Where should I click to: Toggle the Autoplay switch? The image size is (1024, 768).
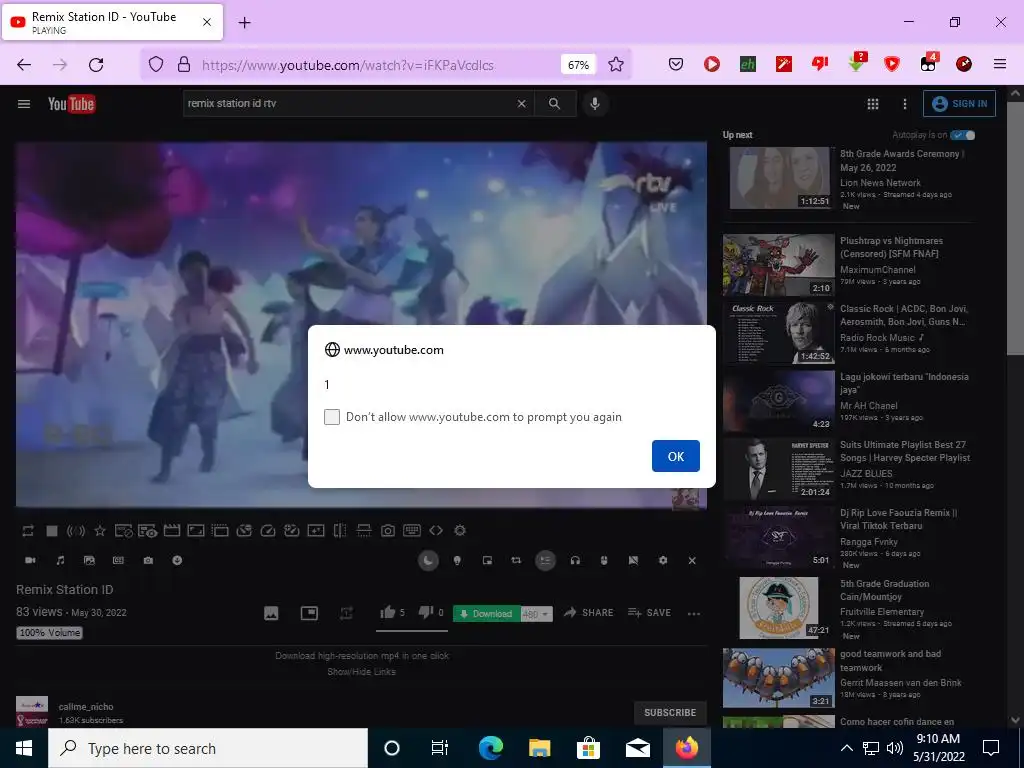tap(963, 135)
